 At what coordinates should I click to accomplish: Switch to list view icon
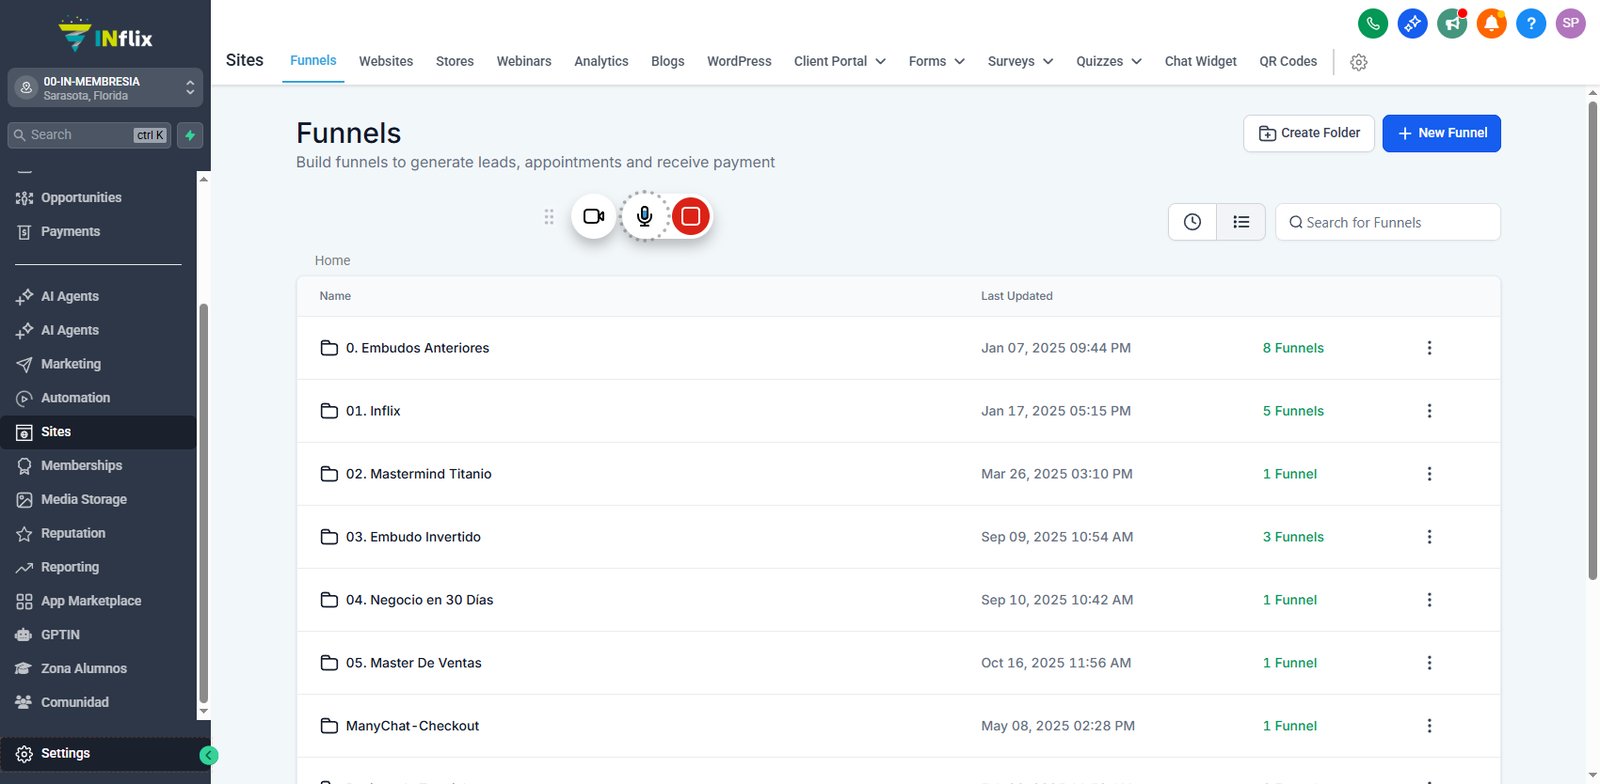(x=1241, y=222)
